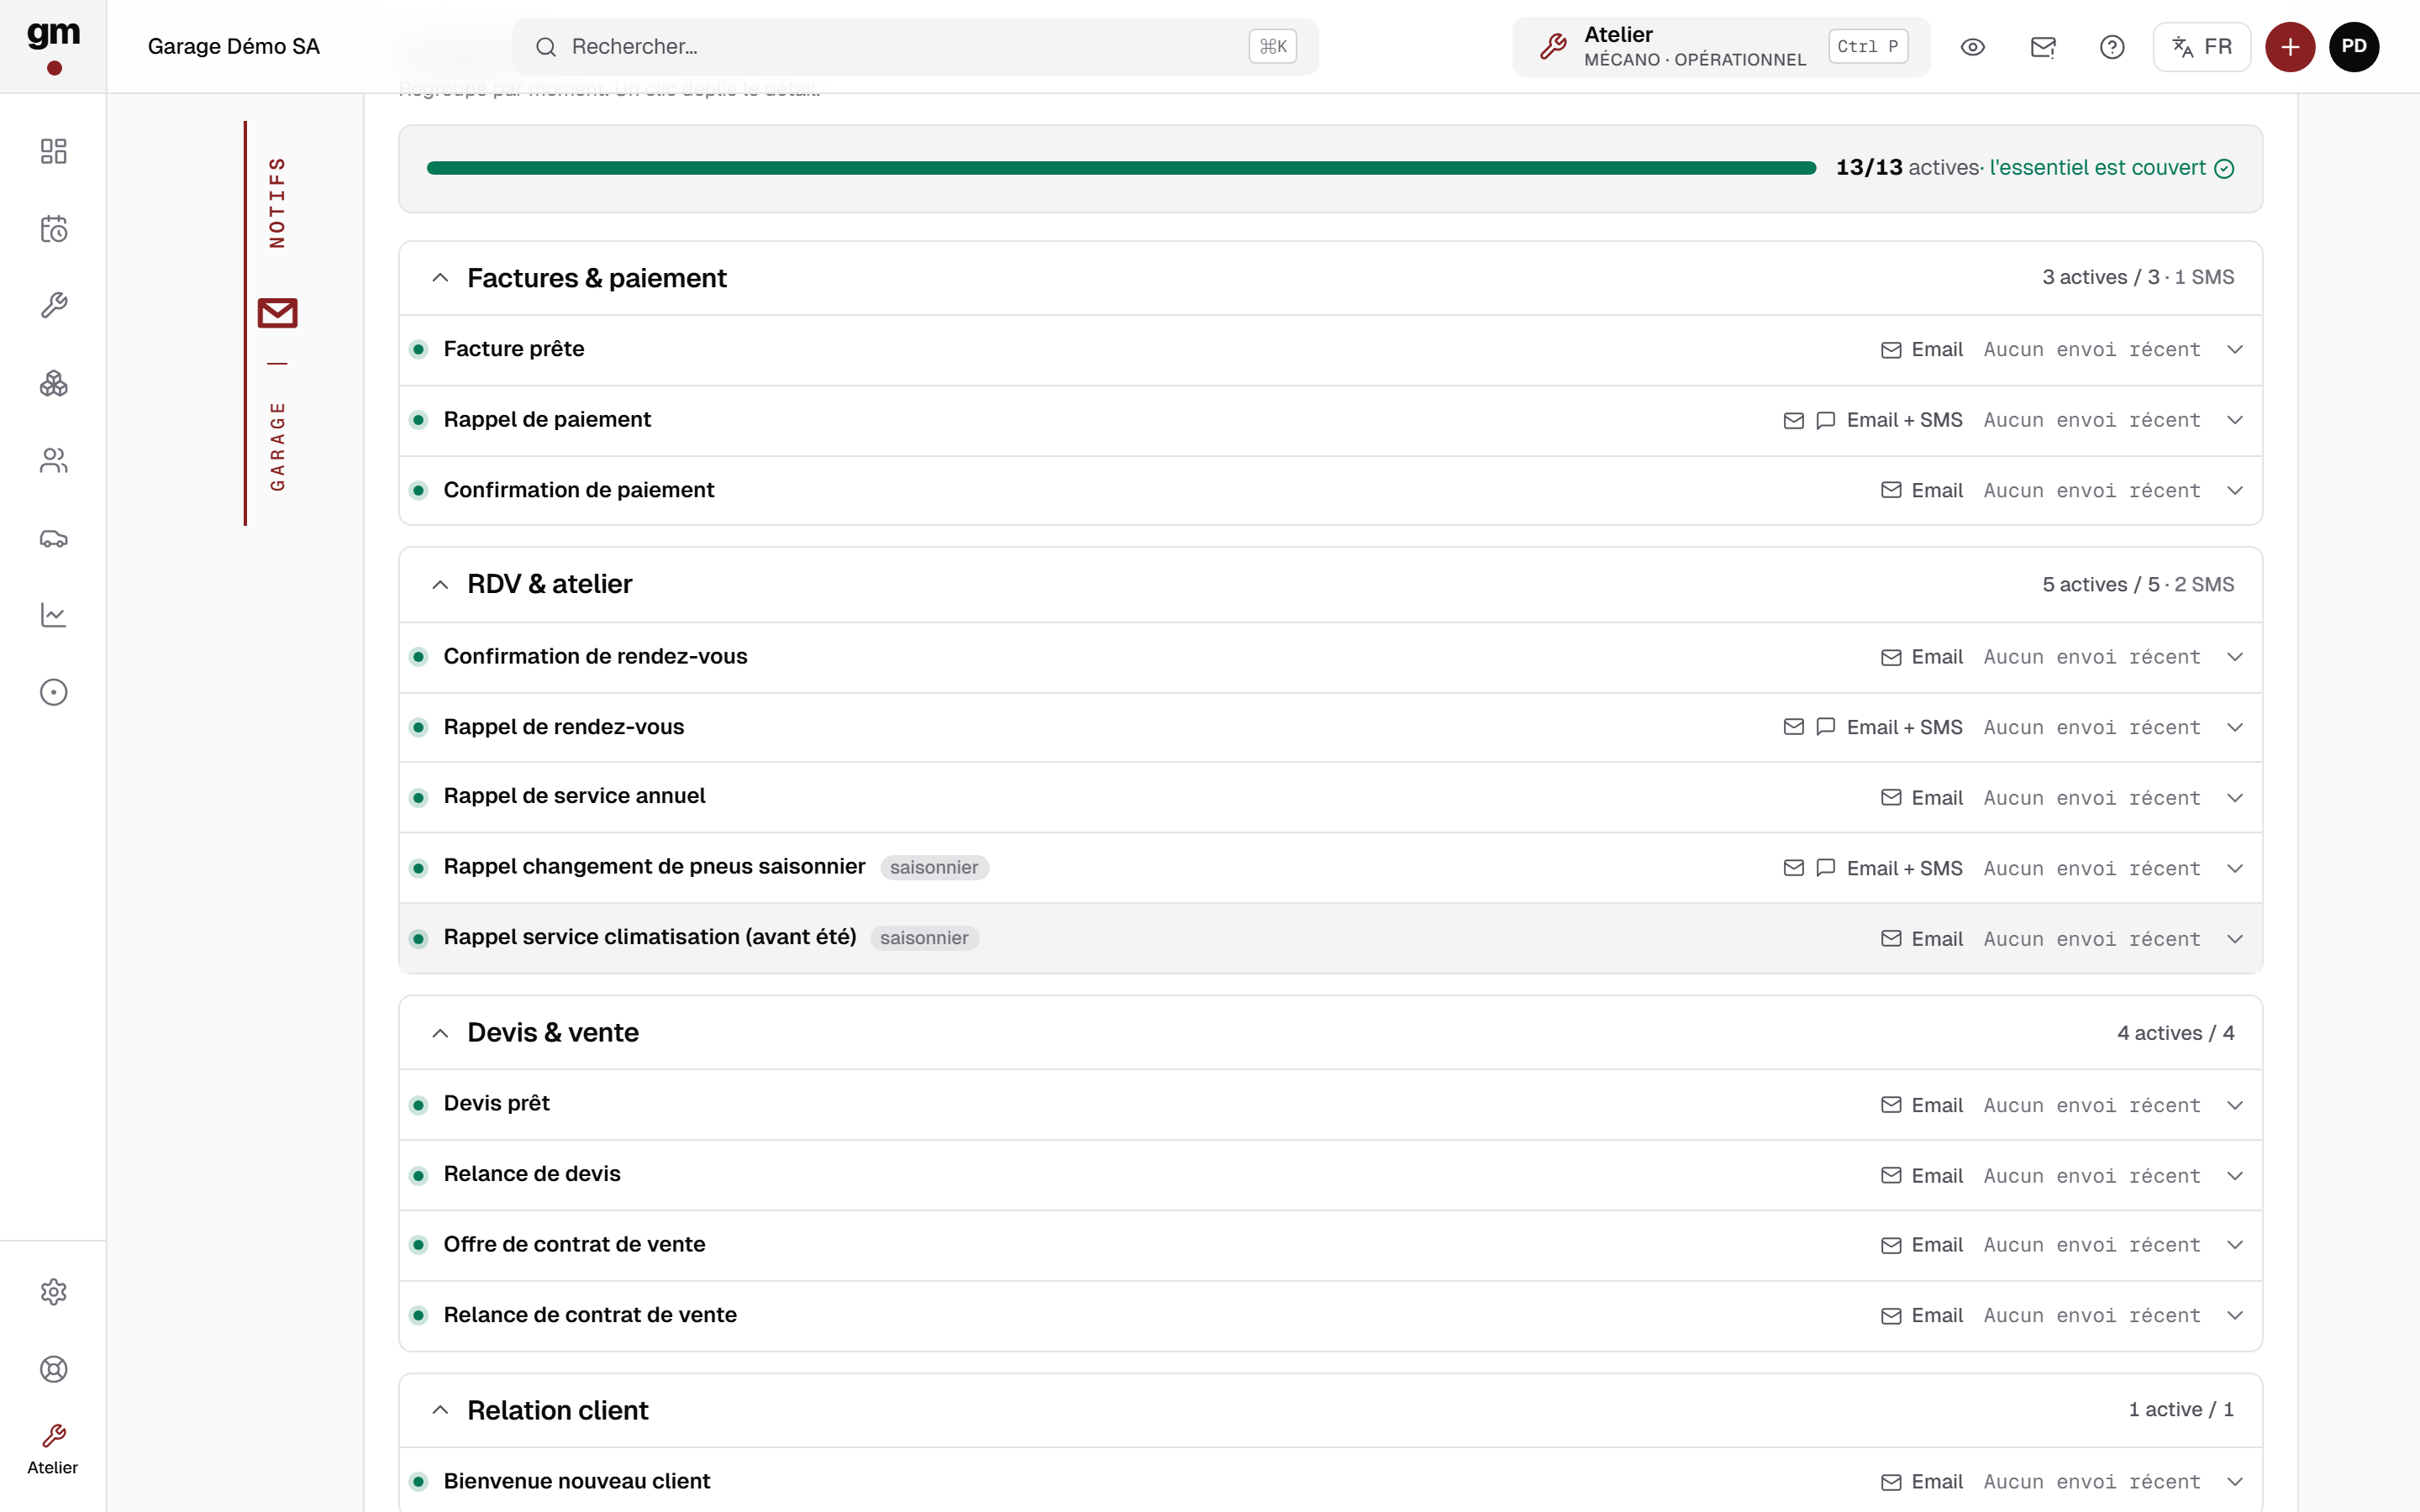Click the green 13/13 coverage progress bar
Viewport: 2420px width, 1512px height.
[1121, 168]
